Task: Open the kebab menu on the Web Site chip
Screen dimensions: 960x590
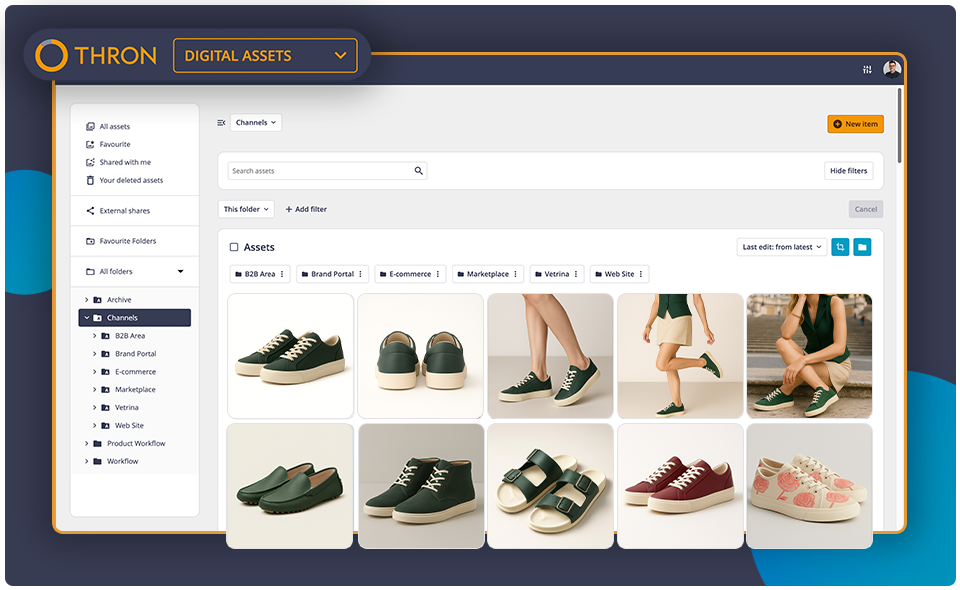Action: tap(641, 273)
